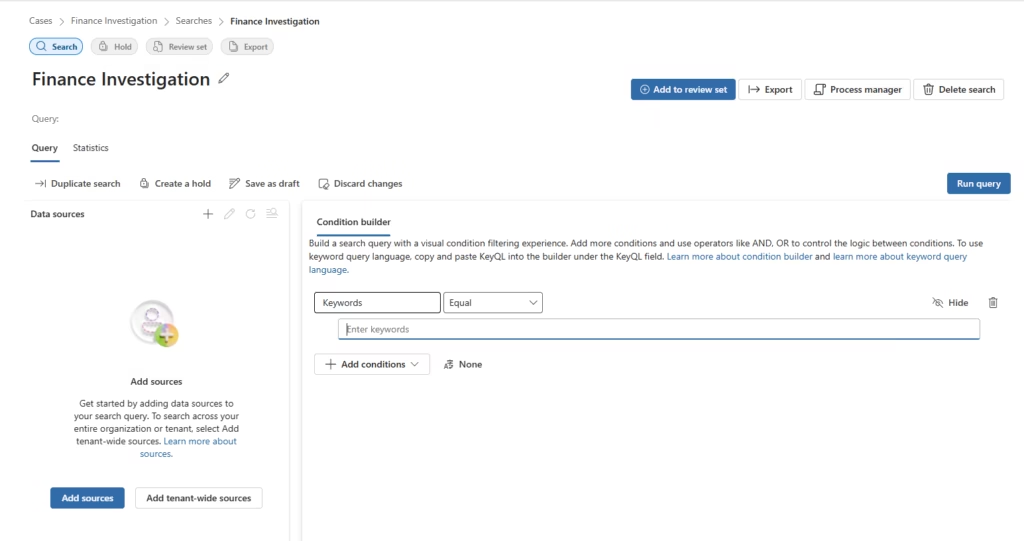This screenshot has height=541, width=1024.
Task: Open Process manager
Action: click(x=857, y=90)
